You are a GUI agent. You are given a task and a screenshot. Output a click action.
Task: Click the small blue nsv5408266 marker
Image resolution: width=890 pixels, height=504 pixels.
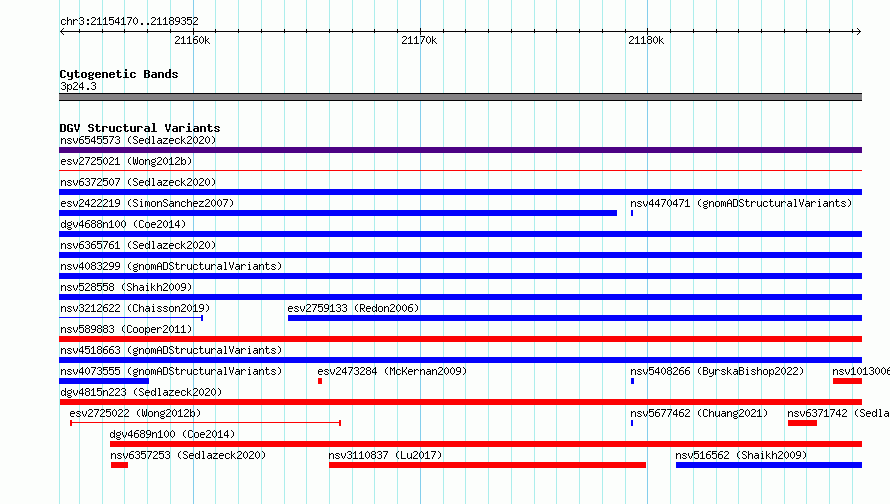point(632,381)
